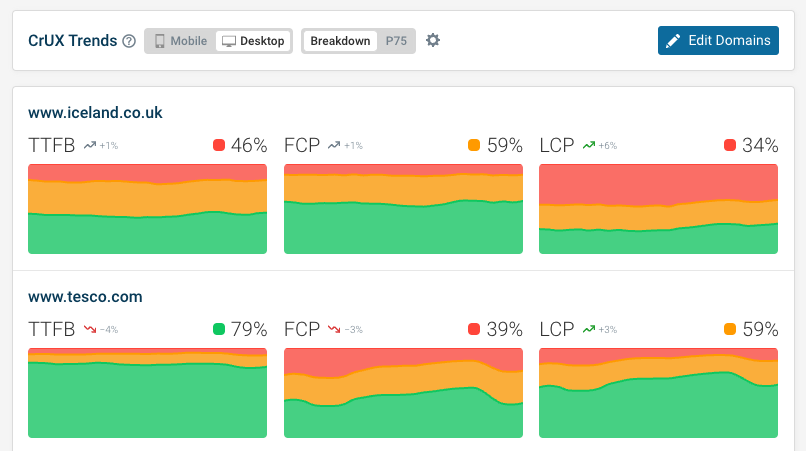Select the P75 chart mode
806x451 pixels.
pyautogui.click(x=396, y=41)
